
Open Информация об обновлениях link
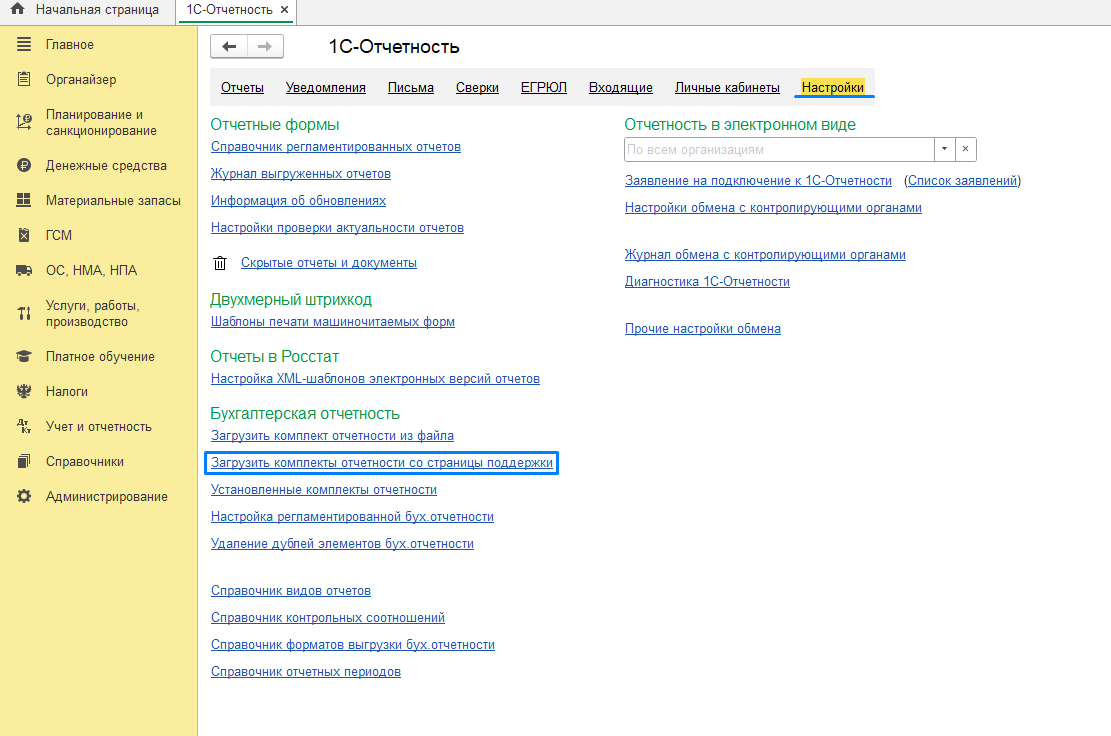tap(298, 200)
